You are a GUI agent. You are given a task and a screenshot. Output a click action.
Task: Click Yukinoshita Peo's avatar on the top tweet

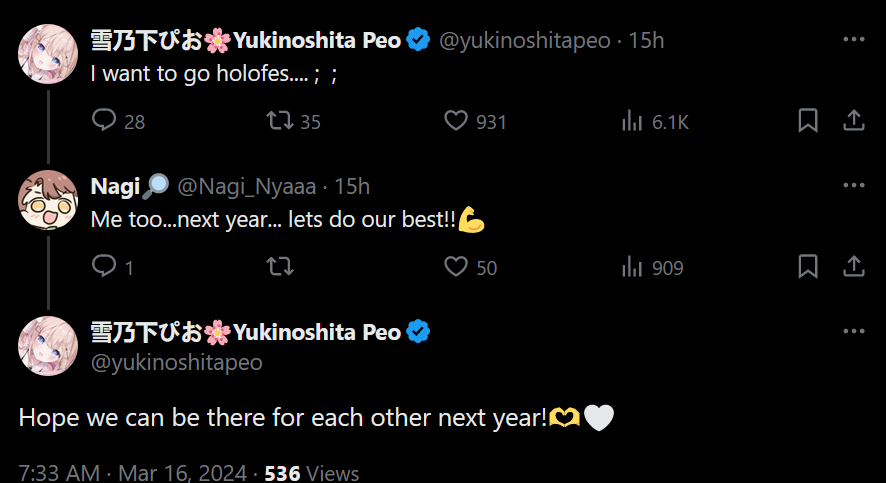[x=48, y=54]
